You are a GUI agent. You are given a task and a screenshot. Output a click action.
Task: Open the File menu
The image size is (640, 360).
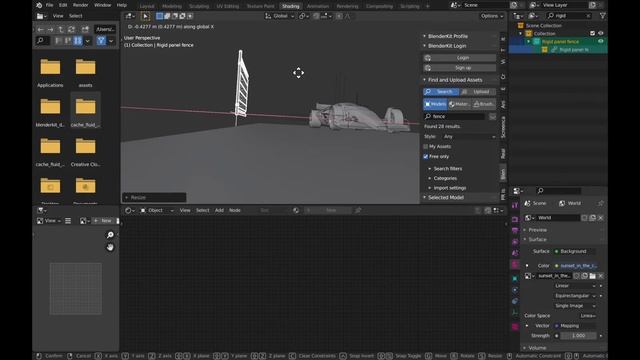pos(49,5)
